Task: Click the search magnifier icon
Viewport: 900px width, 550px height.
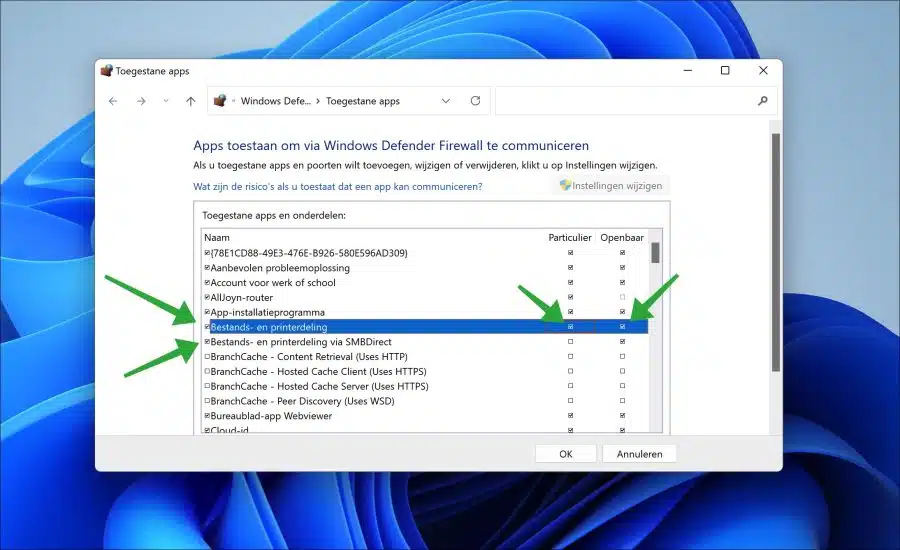Action: [762, 101]
